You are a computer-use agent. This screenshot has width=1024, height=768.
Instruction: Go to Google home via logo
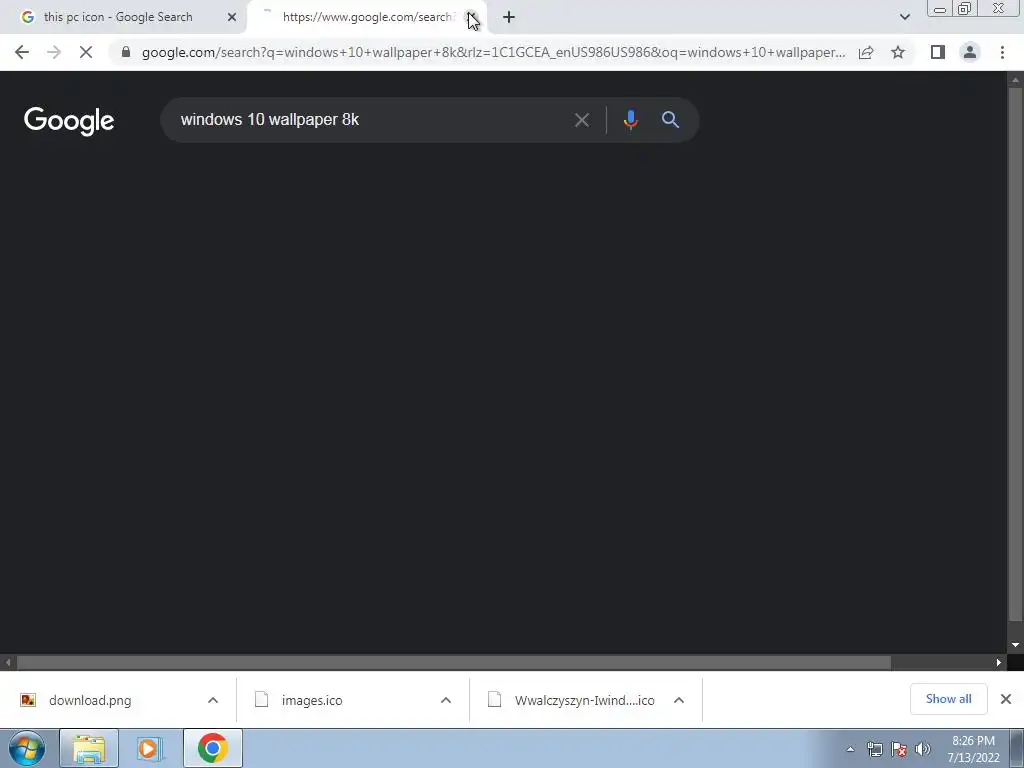tap(69, 121)
